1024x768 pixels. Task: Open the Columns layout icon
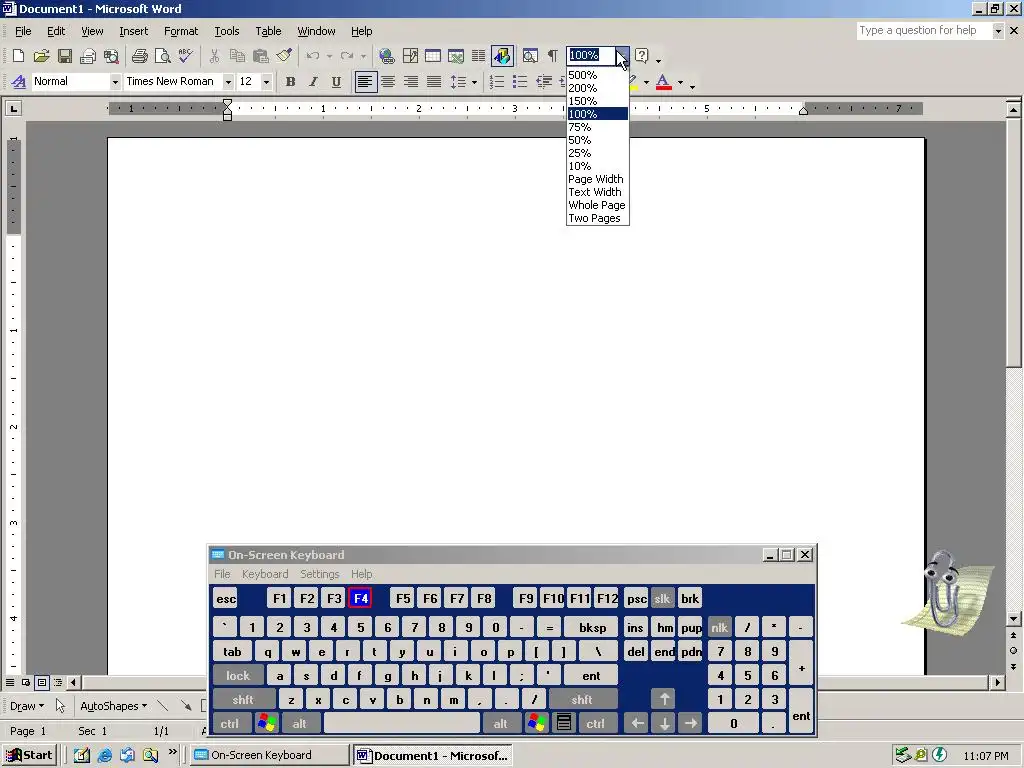479,56
